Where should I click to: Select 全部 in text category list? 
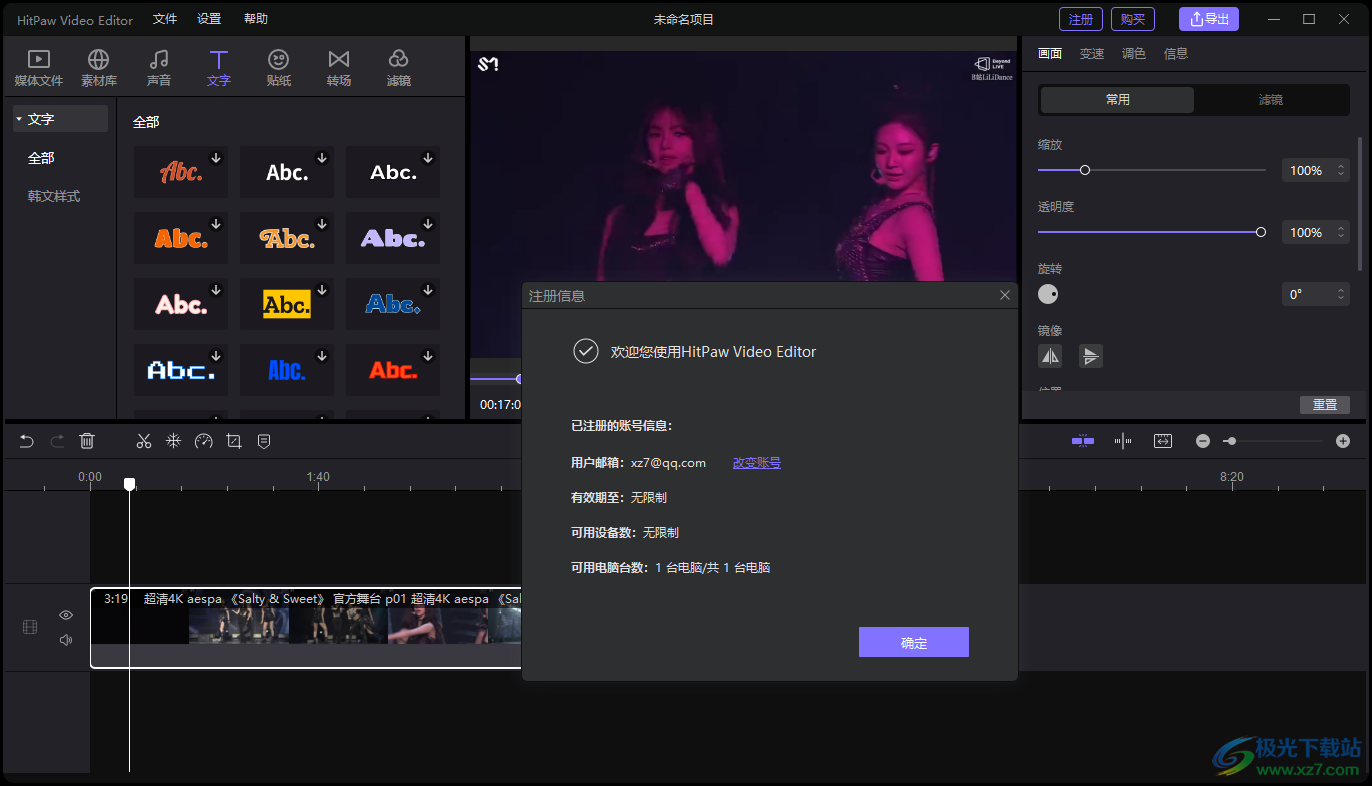pos(41,158)
